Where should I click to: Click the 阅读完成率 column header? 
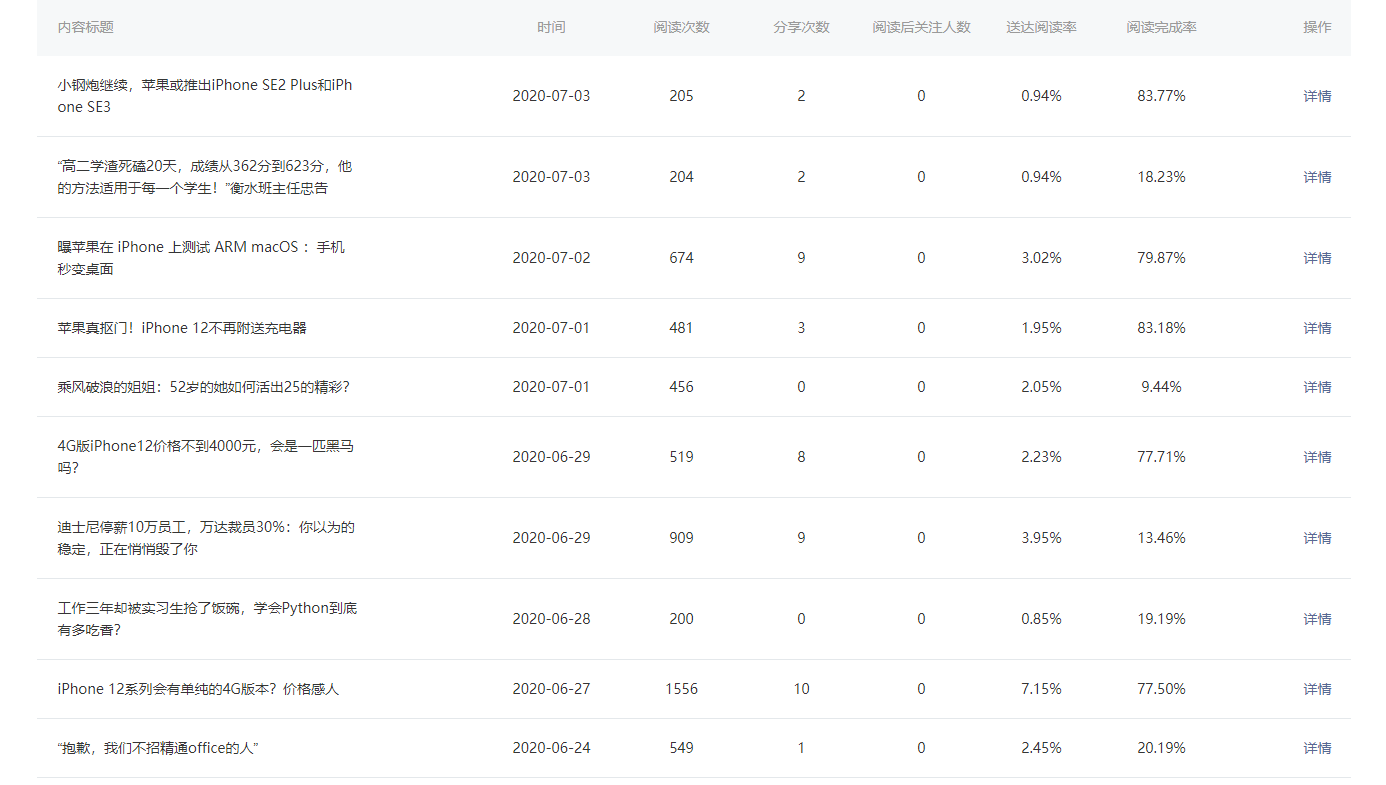[x=1161, y=27]
